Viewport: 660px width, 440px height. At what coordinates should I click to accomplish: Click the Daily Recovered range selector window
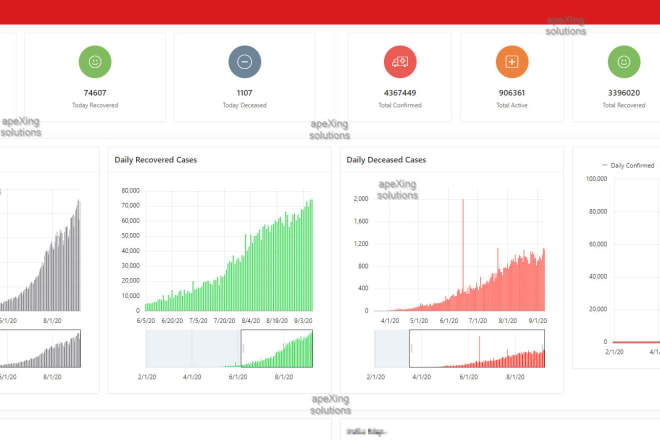277,349
